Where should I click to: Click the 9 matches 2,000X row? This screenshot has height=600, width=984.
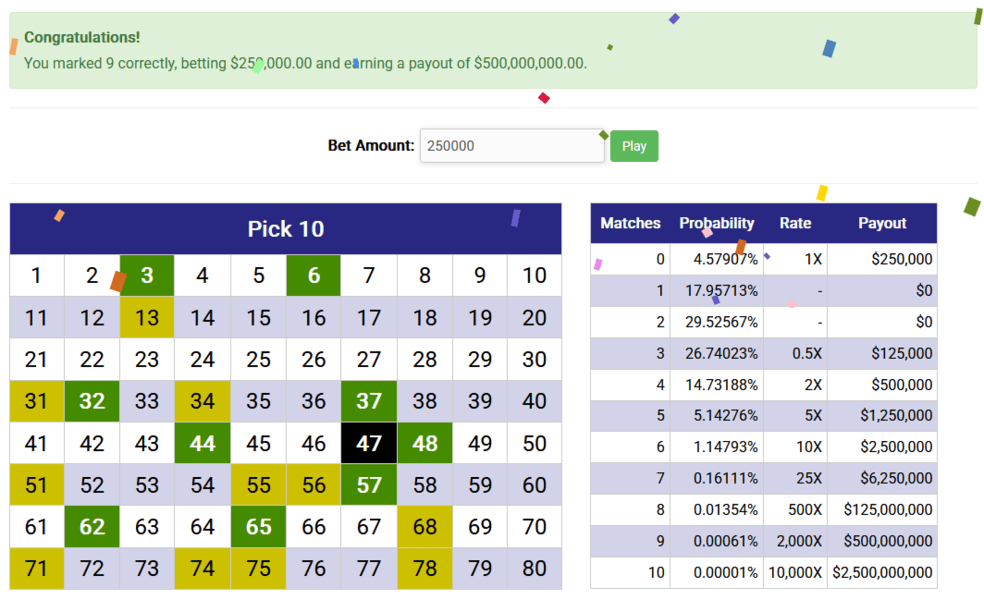[764, 541]
